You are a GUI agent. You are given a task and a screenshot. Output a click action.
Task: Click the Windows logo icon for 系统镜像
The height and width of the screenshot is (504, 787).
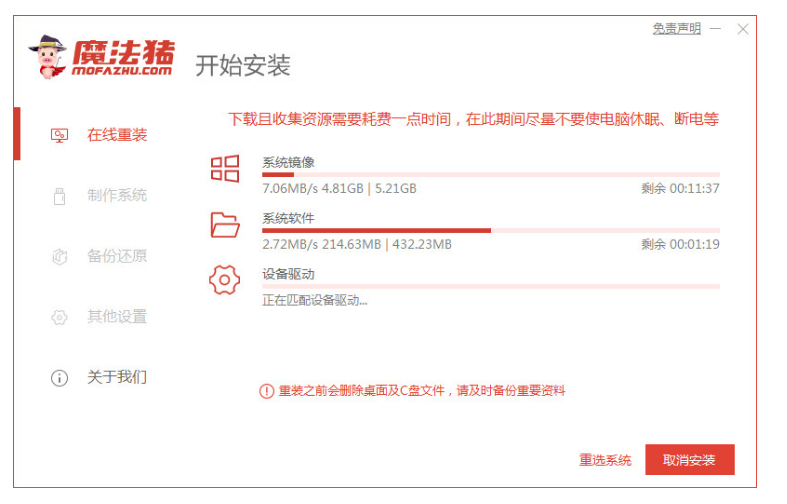(x=225, y=168)
